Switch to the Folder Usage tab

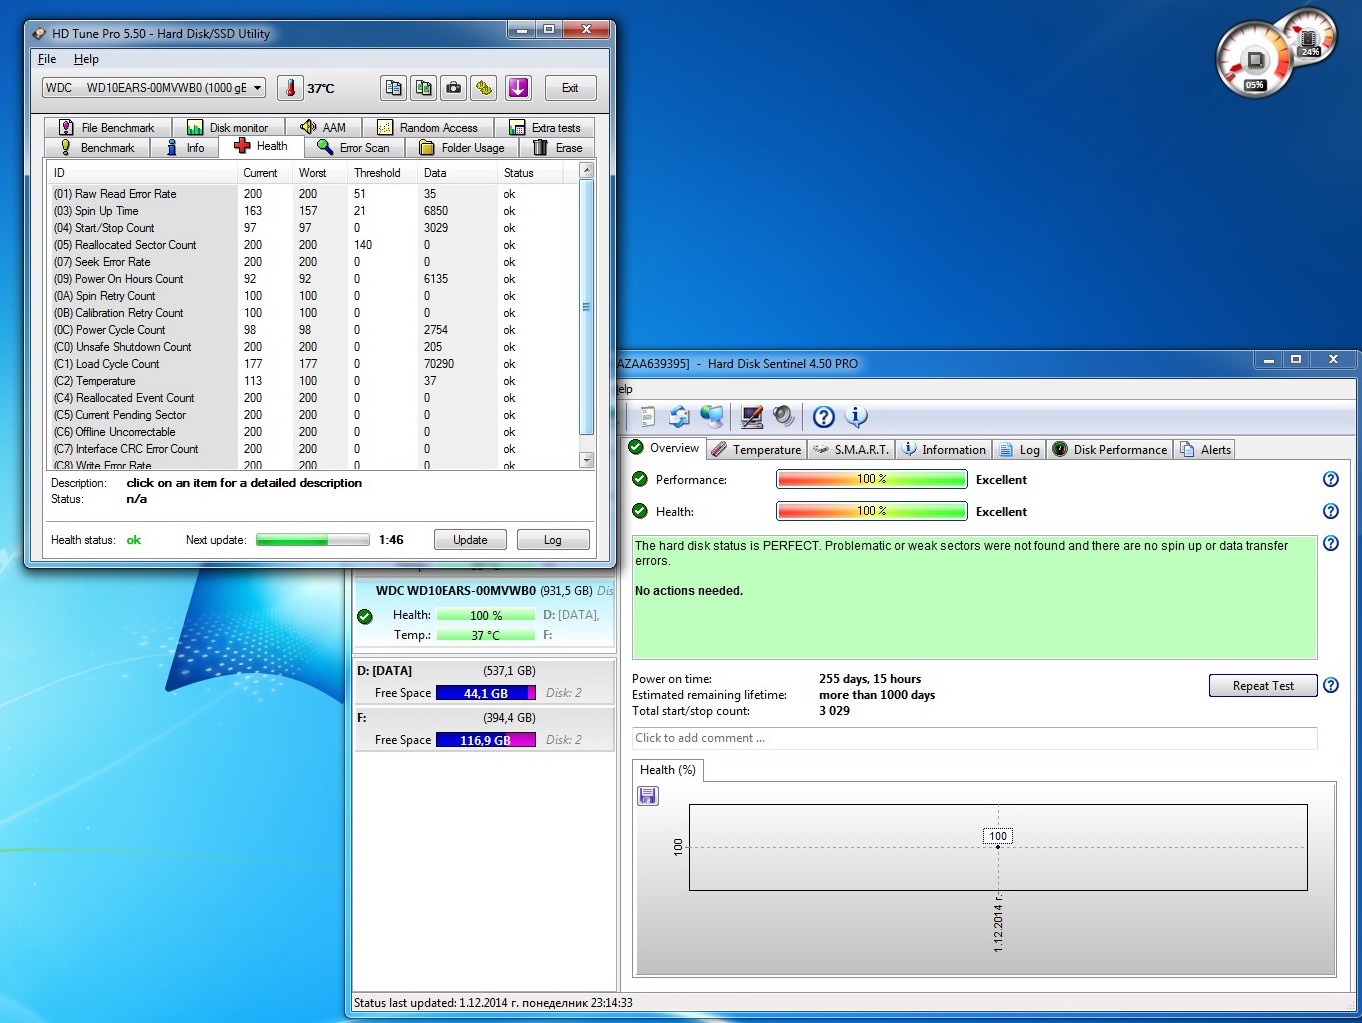[462, 147]
